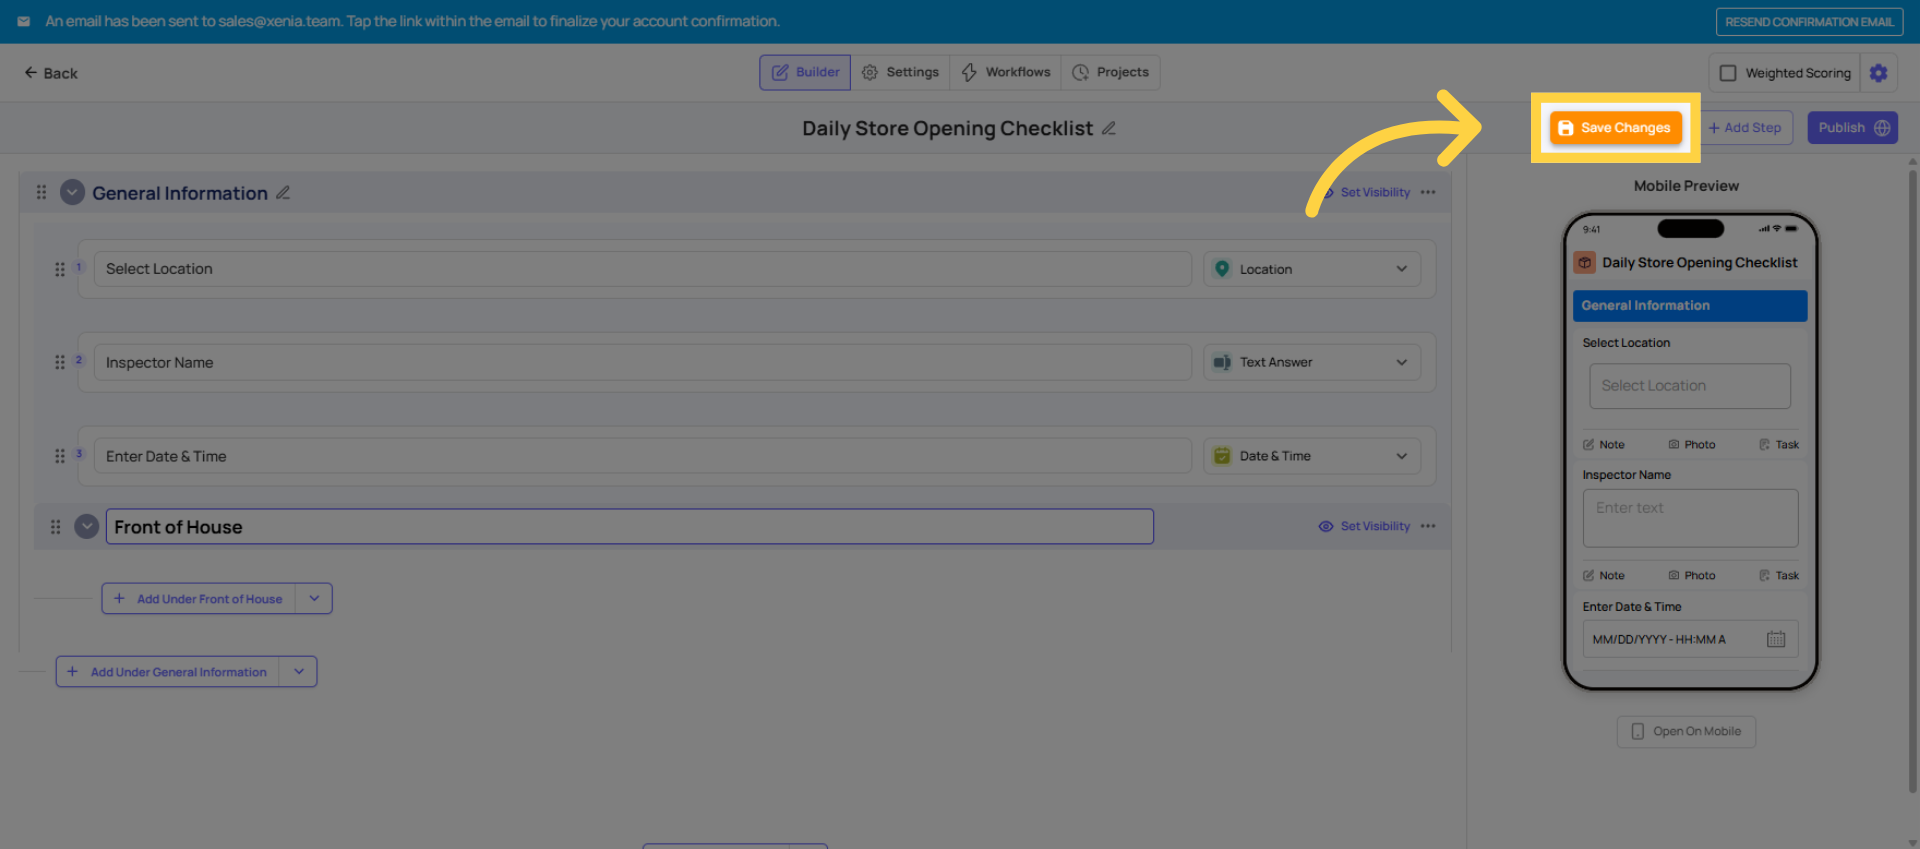This screenshot has height=849, width=1920.
Task: Open the Builder tab
Action: tap(805, 72)
